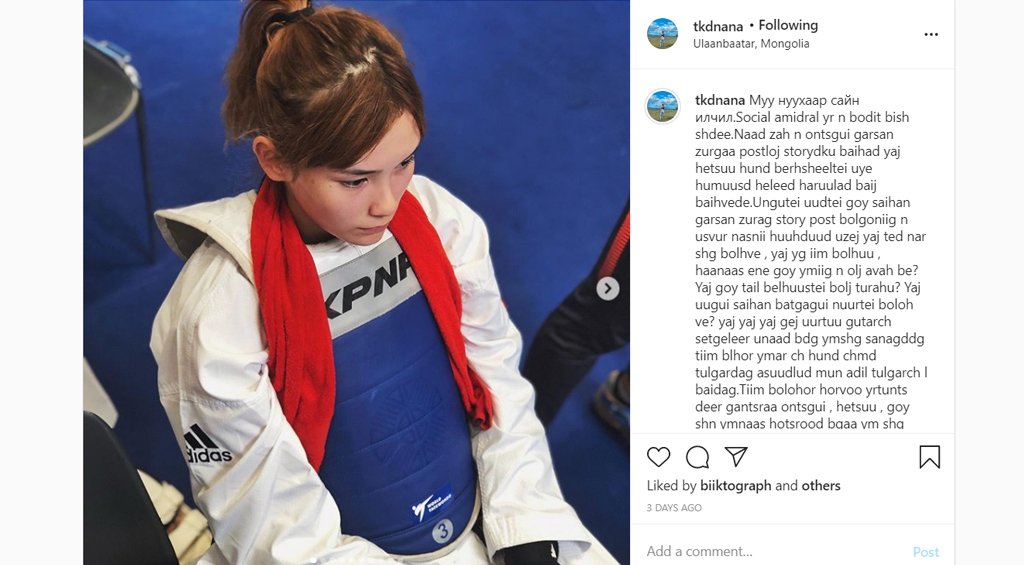1024x565 pixels.
Task: Click the Adidas logo on sleeve
Action: (208, 445)
